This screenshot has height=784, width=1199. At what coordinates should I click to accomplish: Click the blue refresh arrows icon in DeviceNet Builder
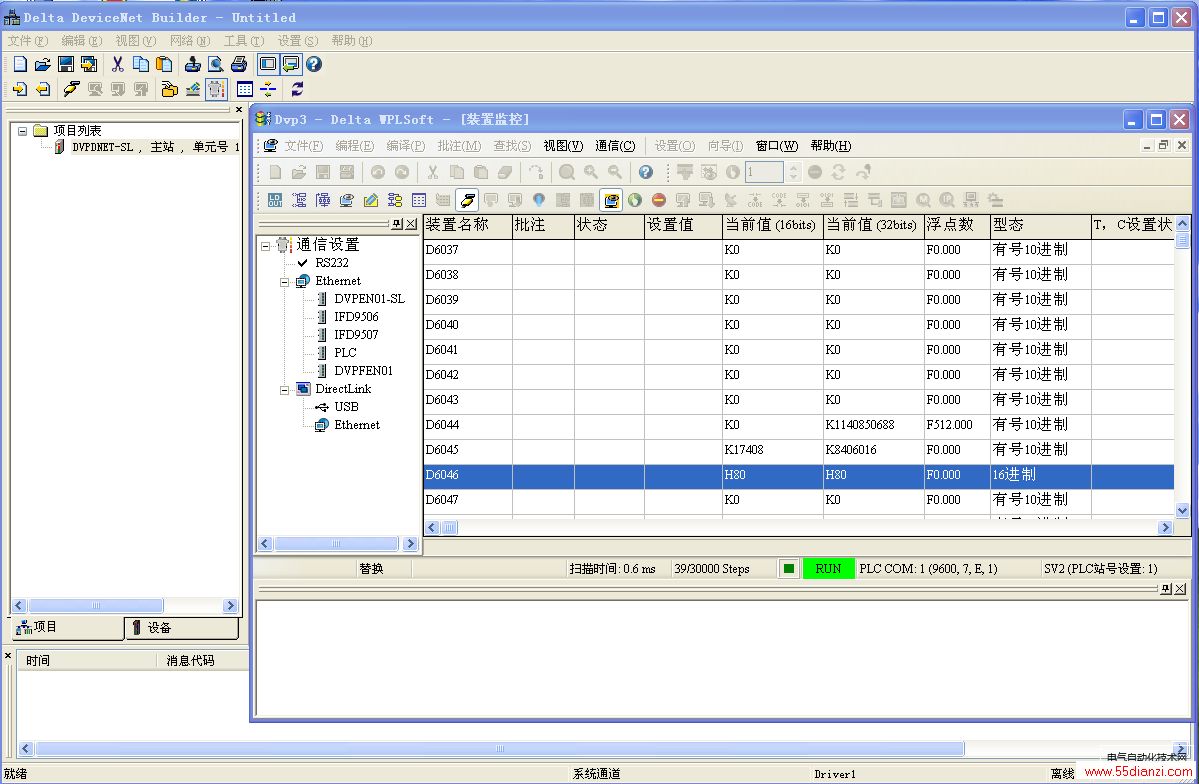tap(297, 89)
